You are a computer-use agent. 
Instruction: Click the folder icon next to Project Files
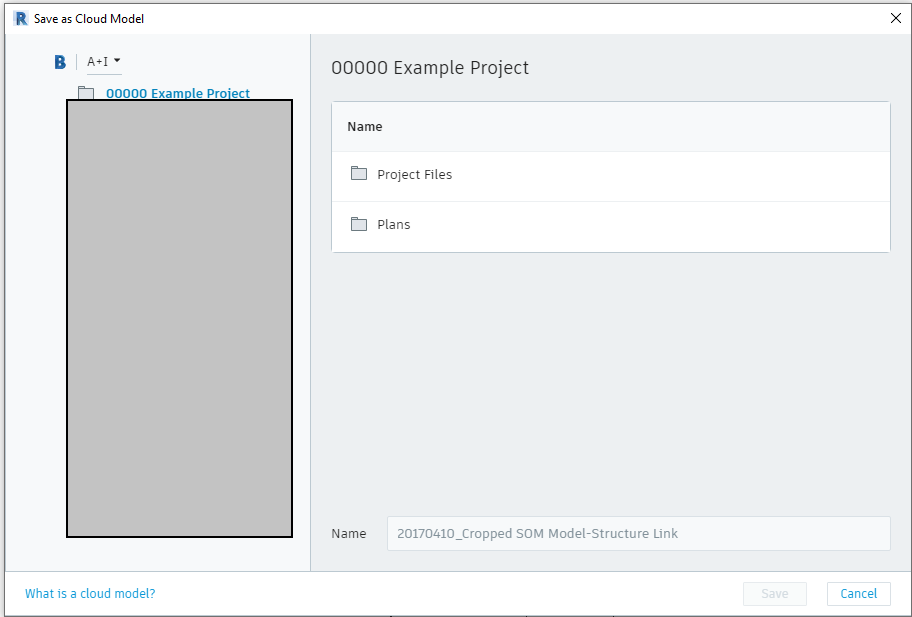click(x=359, y=173)
